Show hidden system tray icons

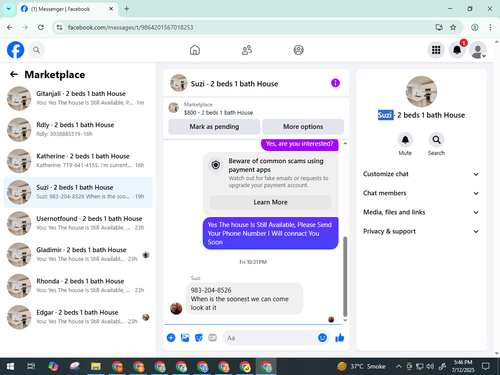click(x=398, y=367)
